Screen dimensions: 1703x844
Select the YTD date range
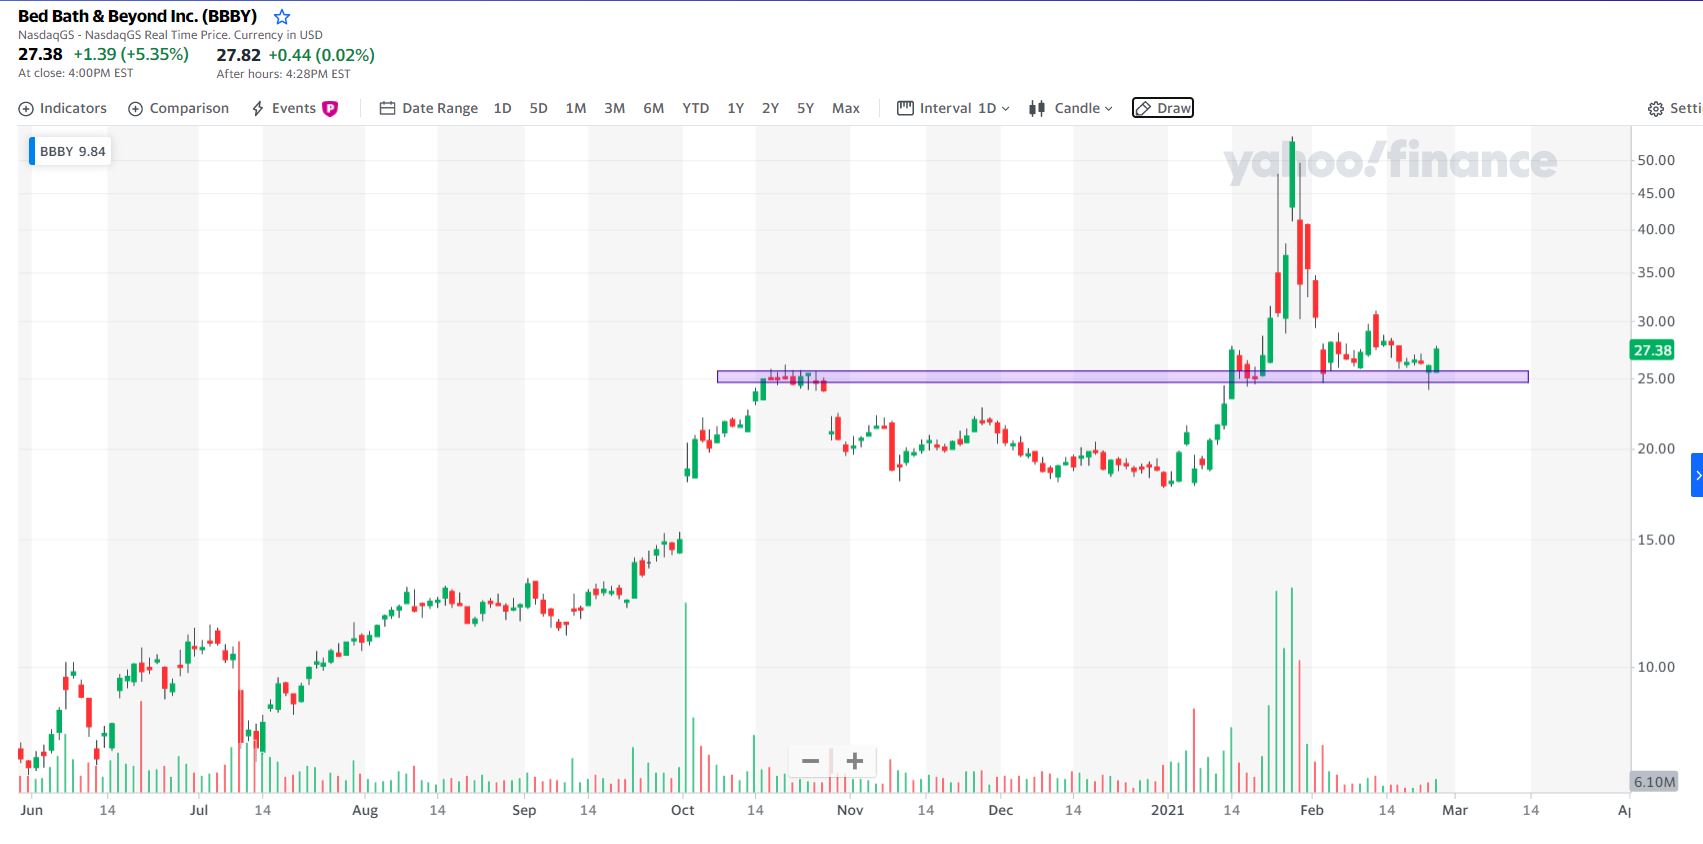pyautogui.click(x=696, y=108)
